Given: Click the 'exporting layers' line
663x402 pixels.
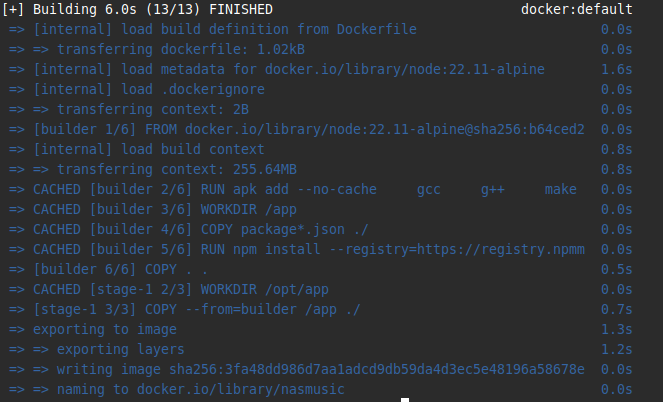Looking at the screenshot, I should pos(121,349).
